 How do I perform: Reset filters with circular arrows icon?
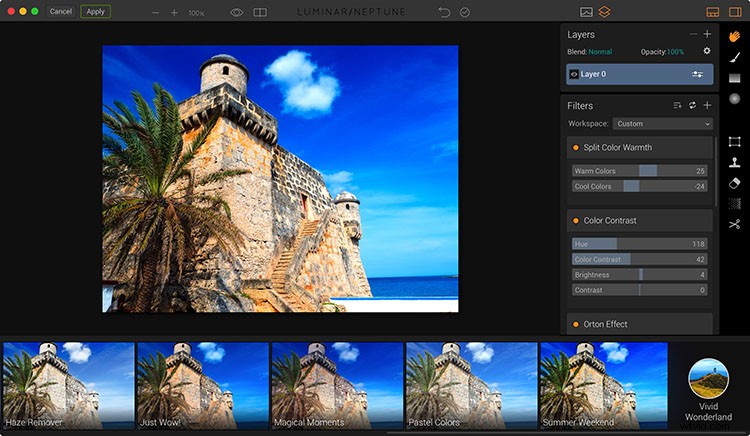(692, 105)
